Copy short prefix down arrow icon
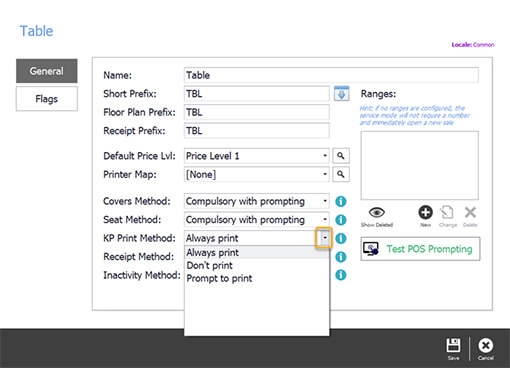This screenshot has height=368, width=510. pos(341,94)
